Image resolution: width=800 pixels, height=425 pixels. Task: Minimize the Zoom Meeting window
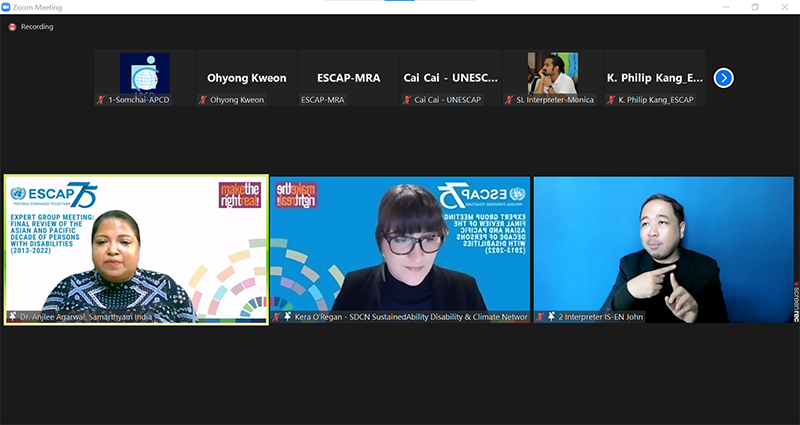click(726, 7)
